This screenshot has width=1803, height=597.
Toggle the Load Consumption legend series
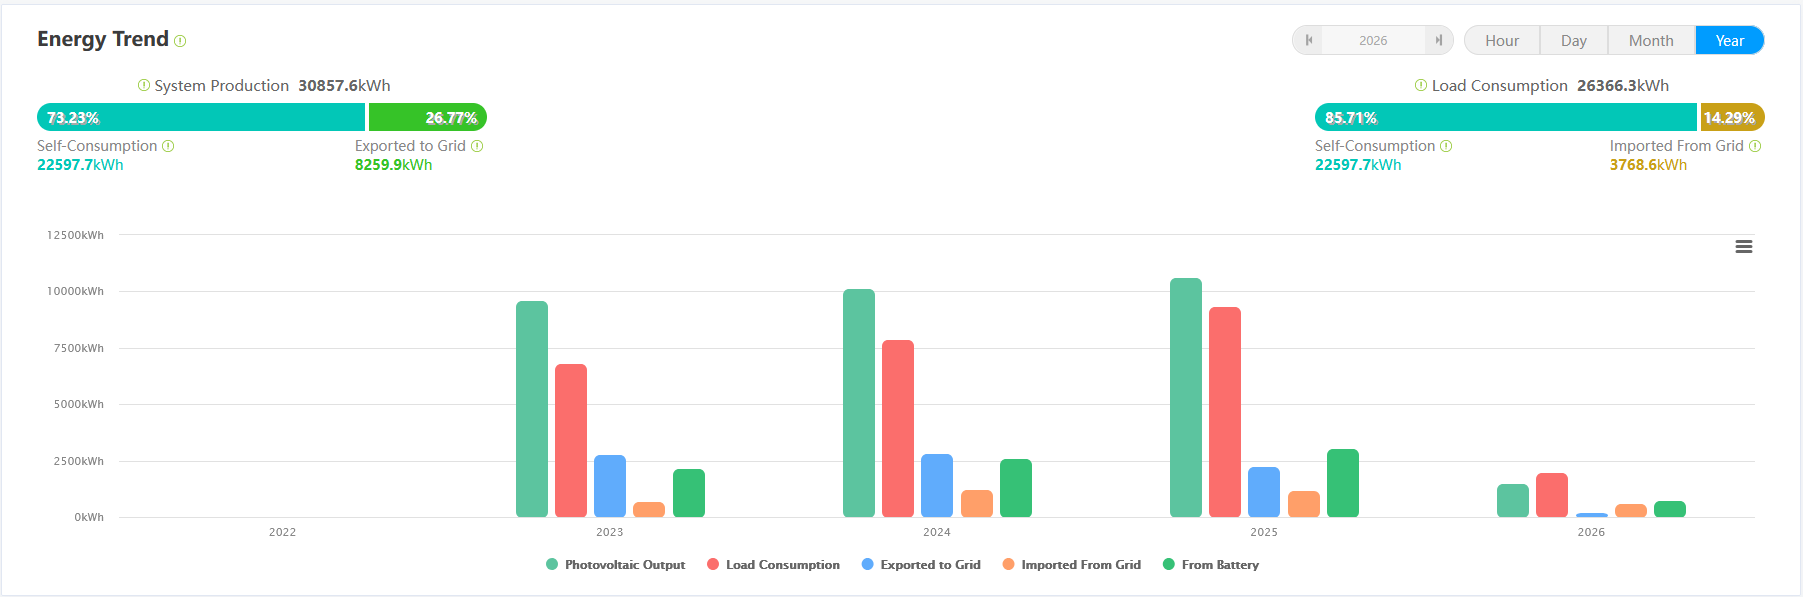tap(774, 565)
